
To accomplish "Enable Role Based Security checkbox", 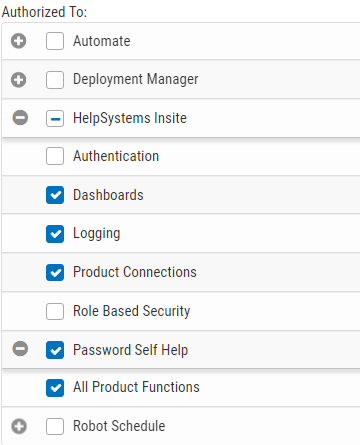I will [x=55, y=311].
